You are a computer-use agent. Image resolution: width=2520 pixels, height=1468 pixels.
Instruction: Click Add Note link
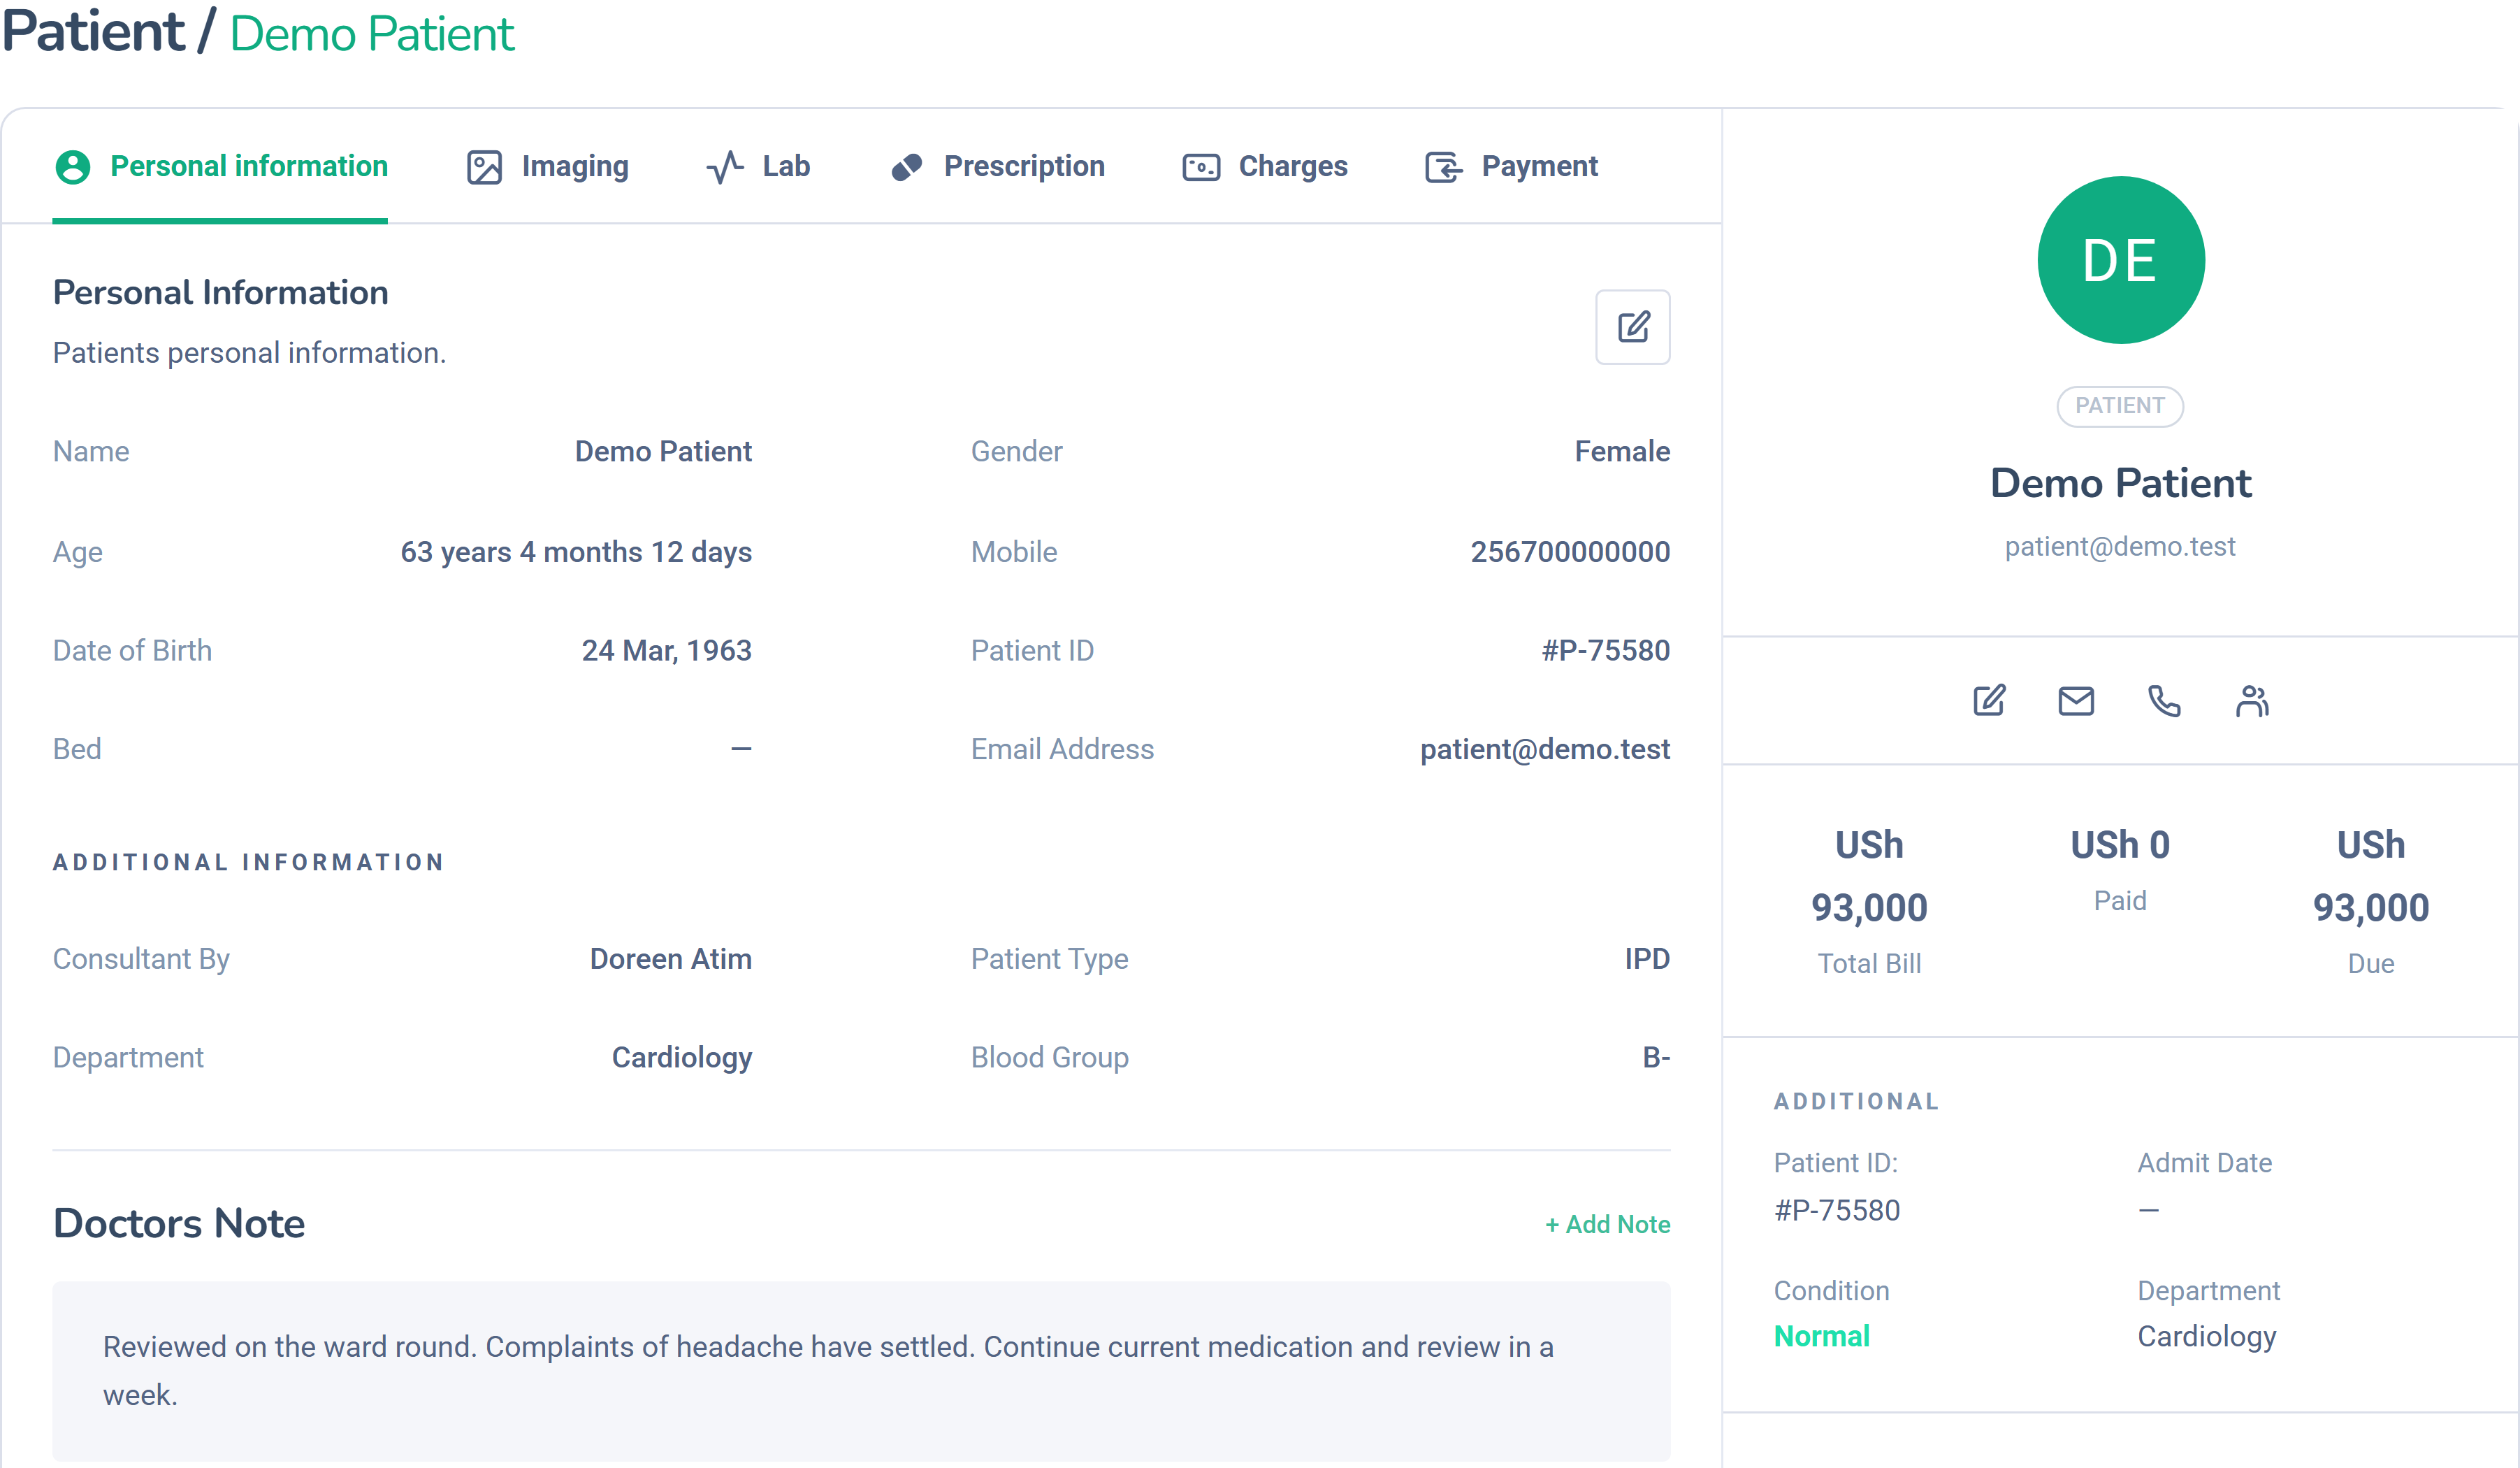point(1607,1224)
